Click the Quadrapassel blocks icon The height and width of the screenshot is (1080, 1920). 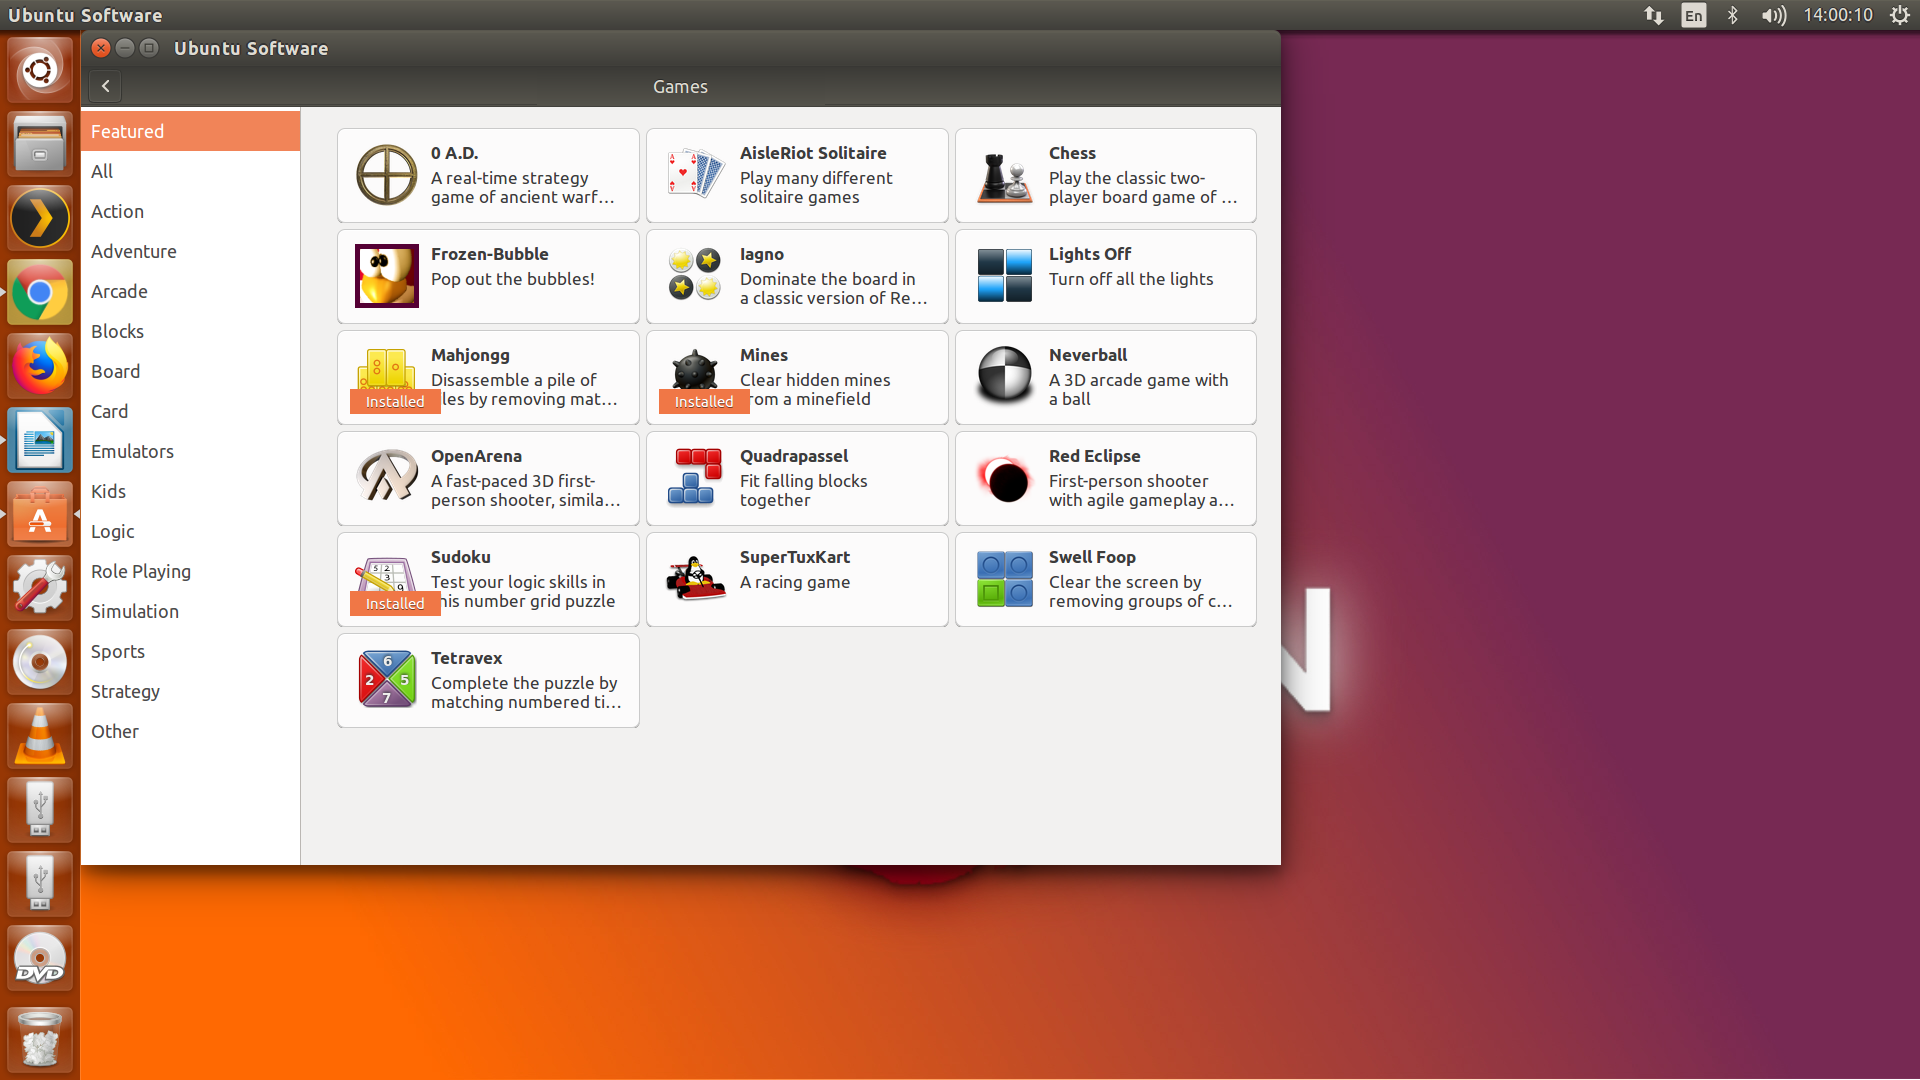tap(695, 478)
